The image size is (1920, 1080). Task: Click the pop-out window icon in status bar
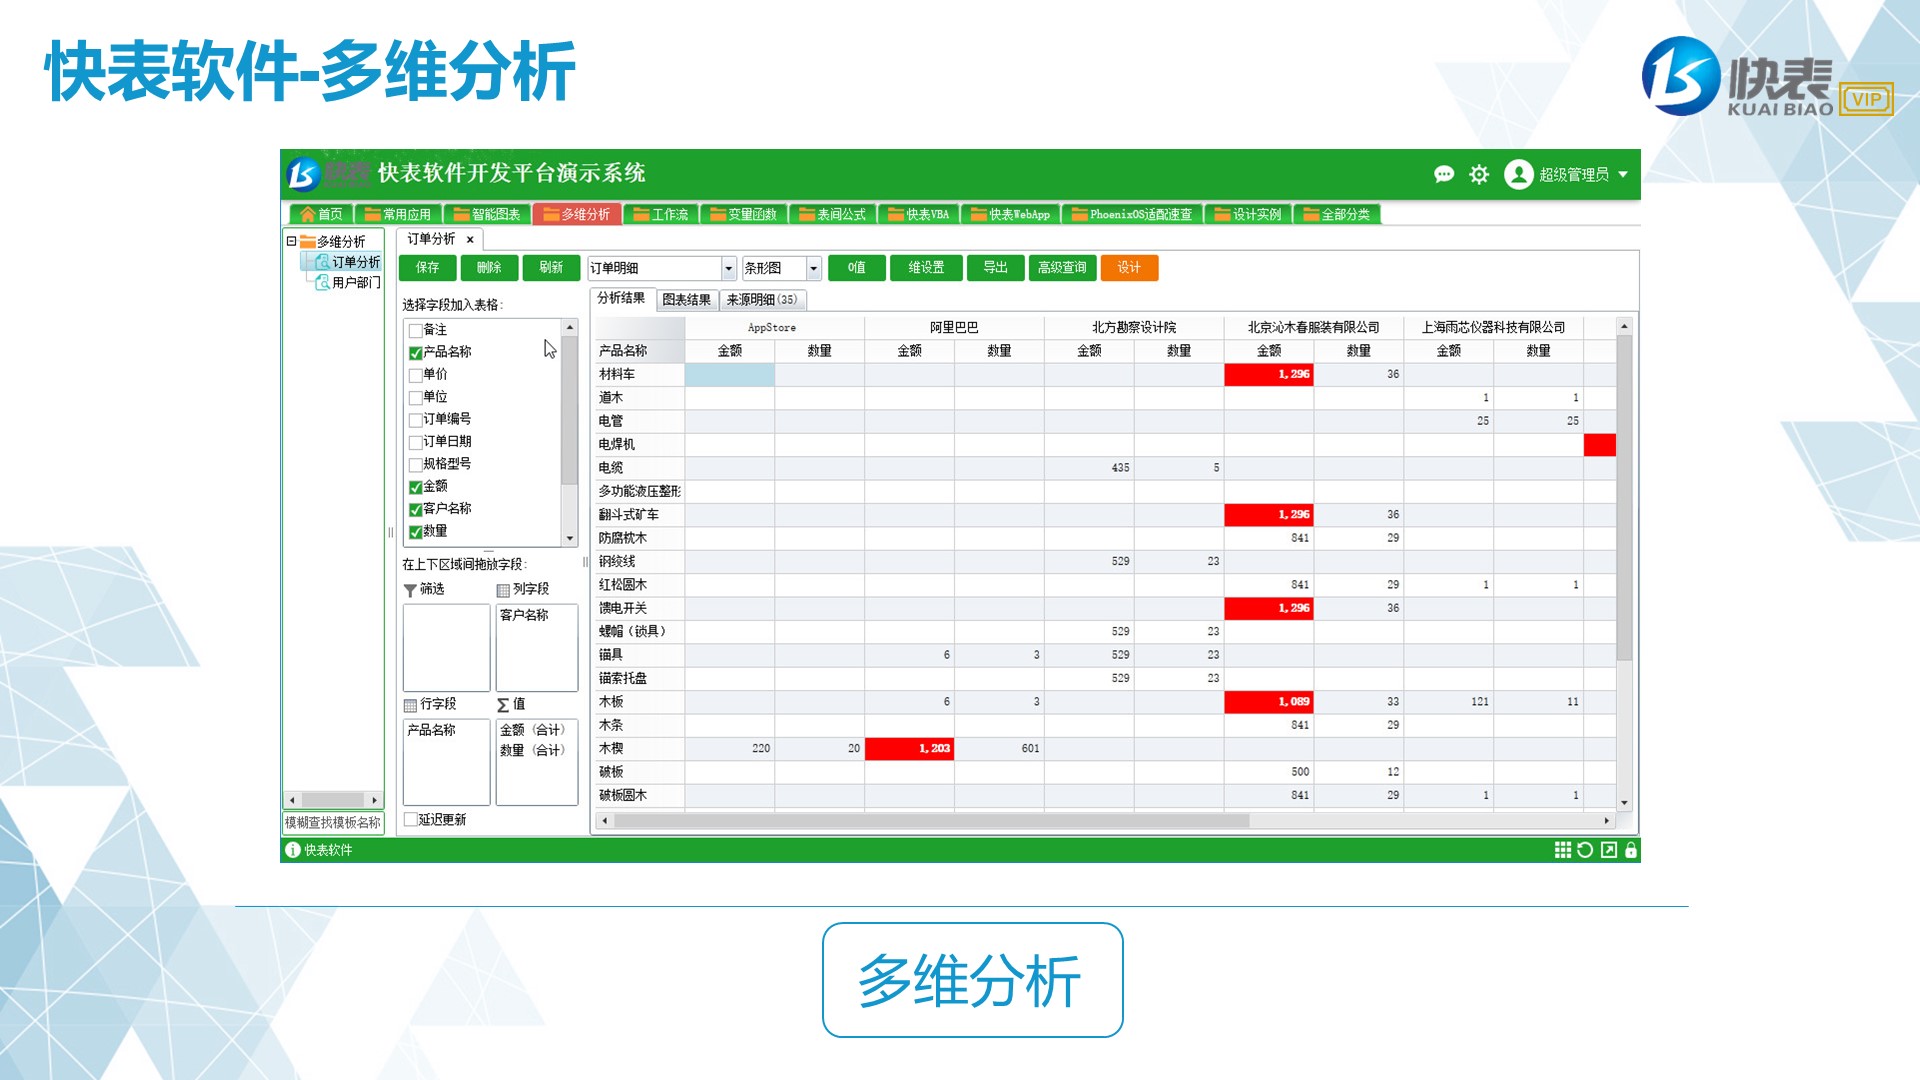[x=1609, y=850]
